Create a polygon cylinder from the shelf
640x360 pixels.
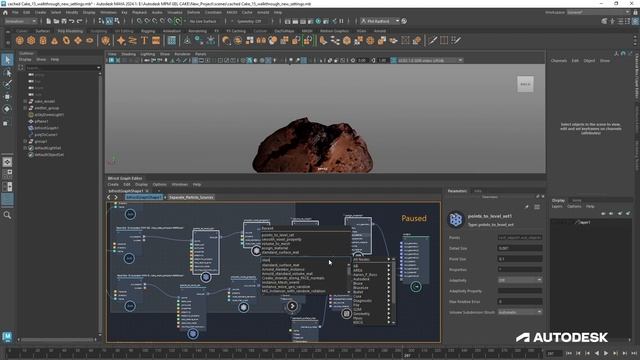click(x=43, y=40)
